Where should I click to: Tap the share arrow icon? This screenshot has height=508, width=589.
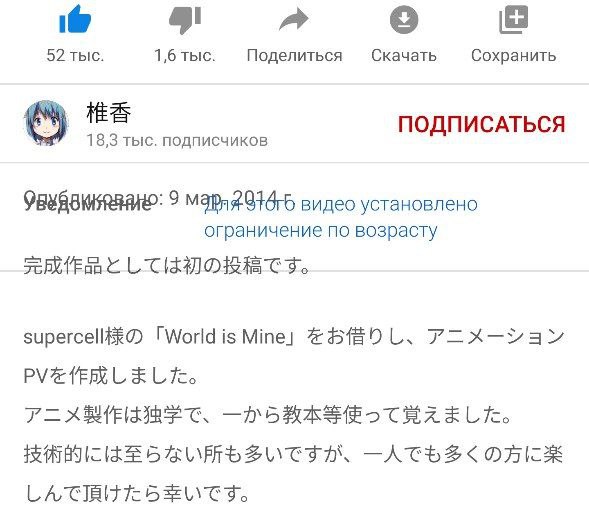click(294, 19)
